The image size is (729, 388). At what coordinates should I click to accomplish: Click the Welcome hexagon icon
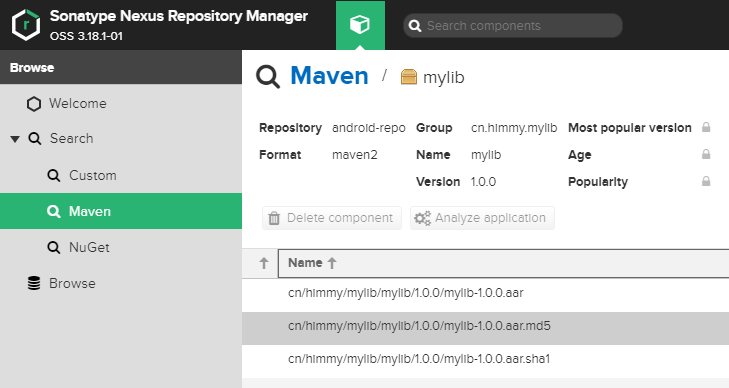33,104
